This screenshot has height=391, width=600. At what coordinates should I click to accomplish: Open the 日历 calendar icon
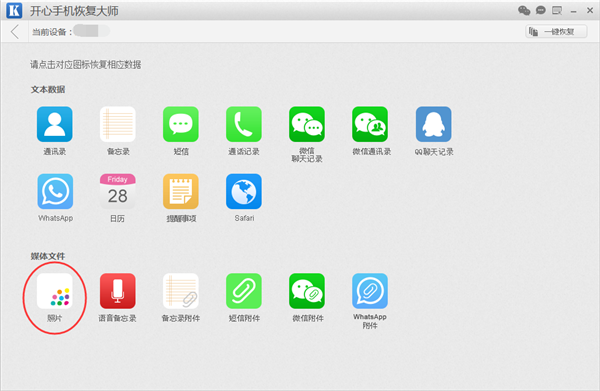pos(117,191)
